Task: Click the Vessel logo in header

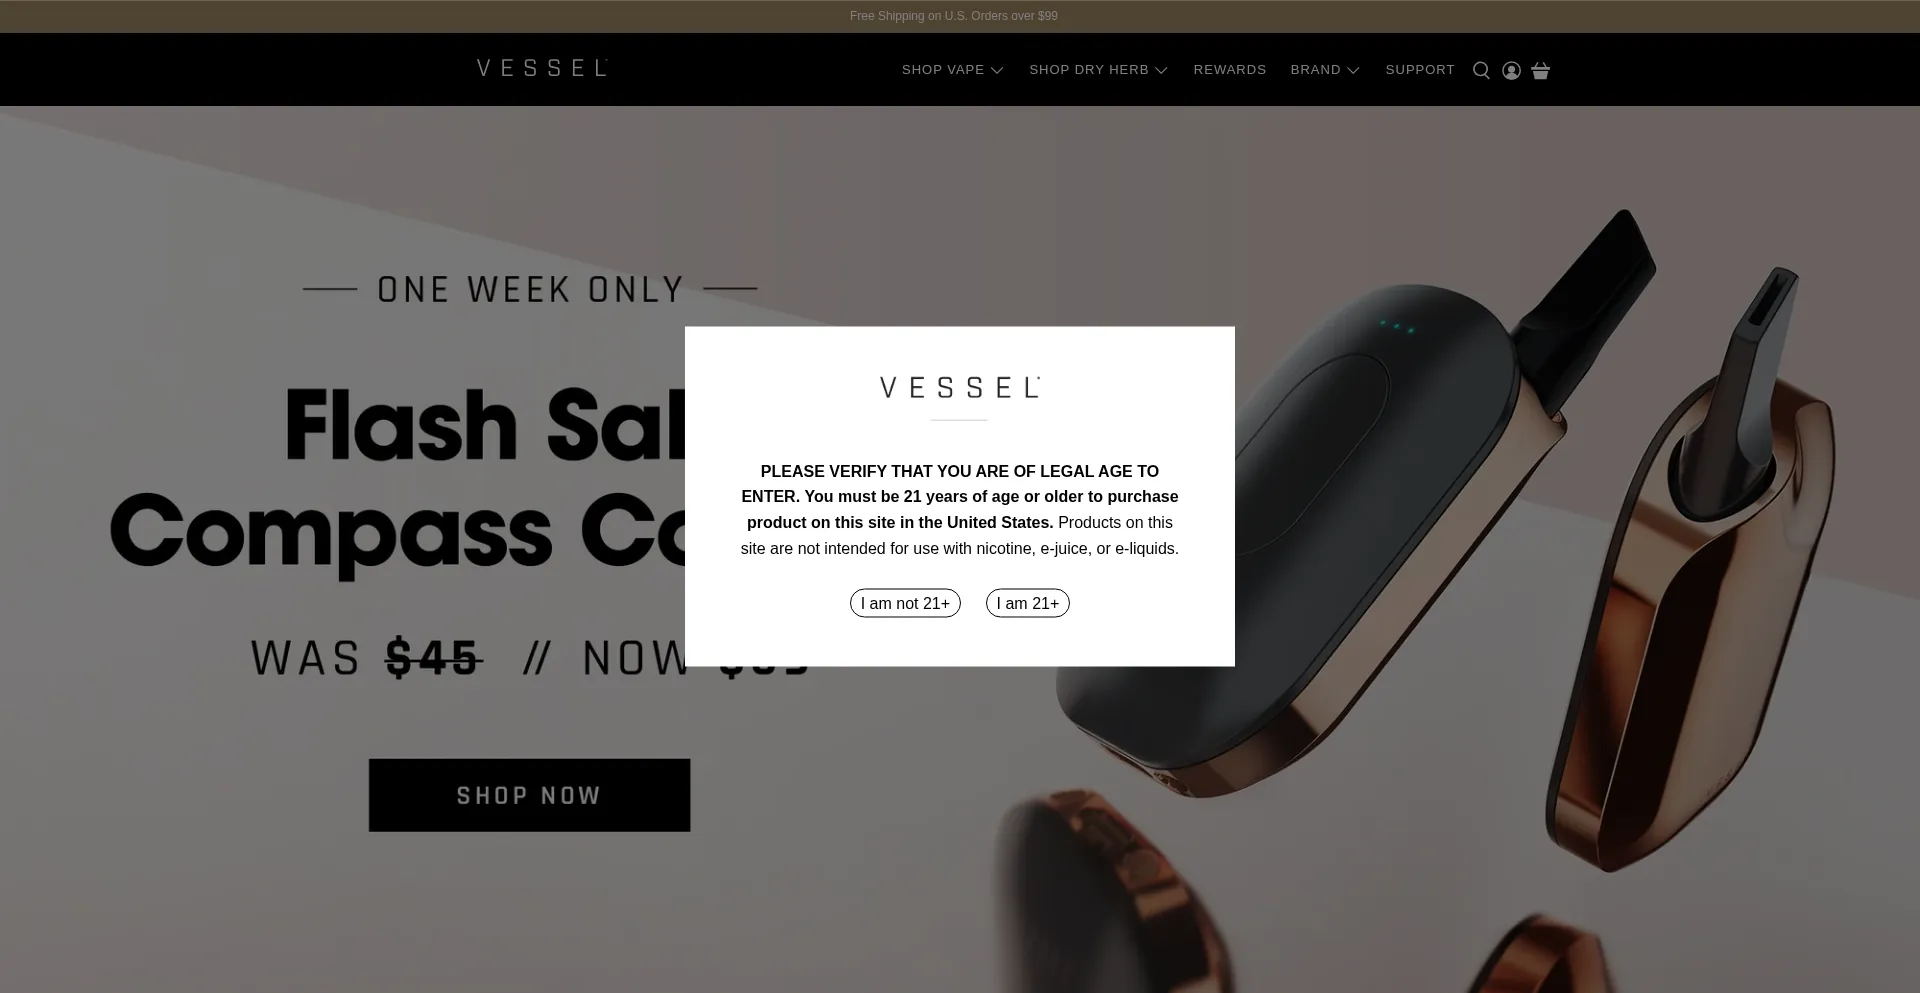Action: coord(542,68)
